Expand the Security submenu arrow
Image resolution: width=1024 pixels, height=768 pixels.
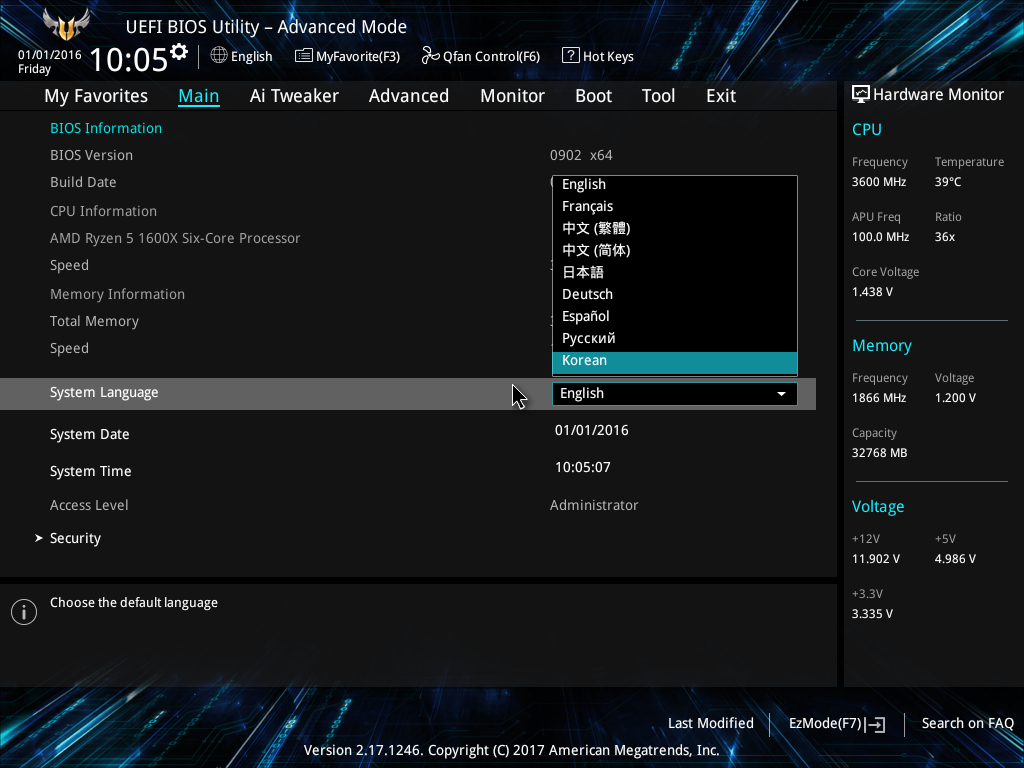(x=39, y=538)
